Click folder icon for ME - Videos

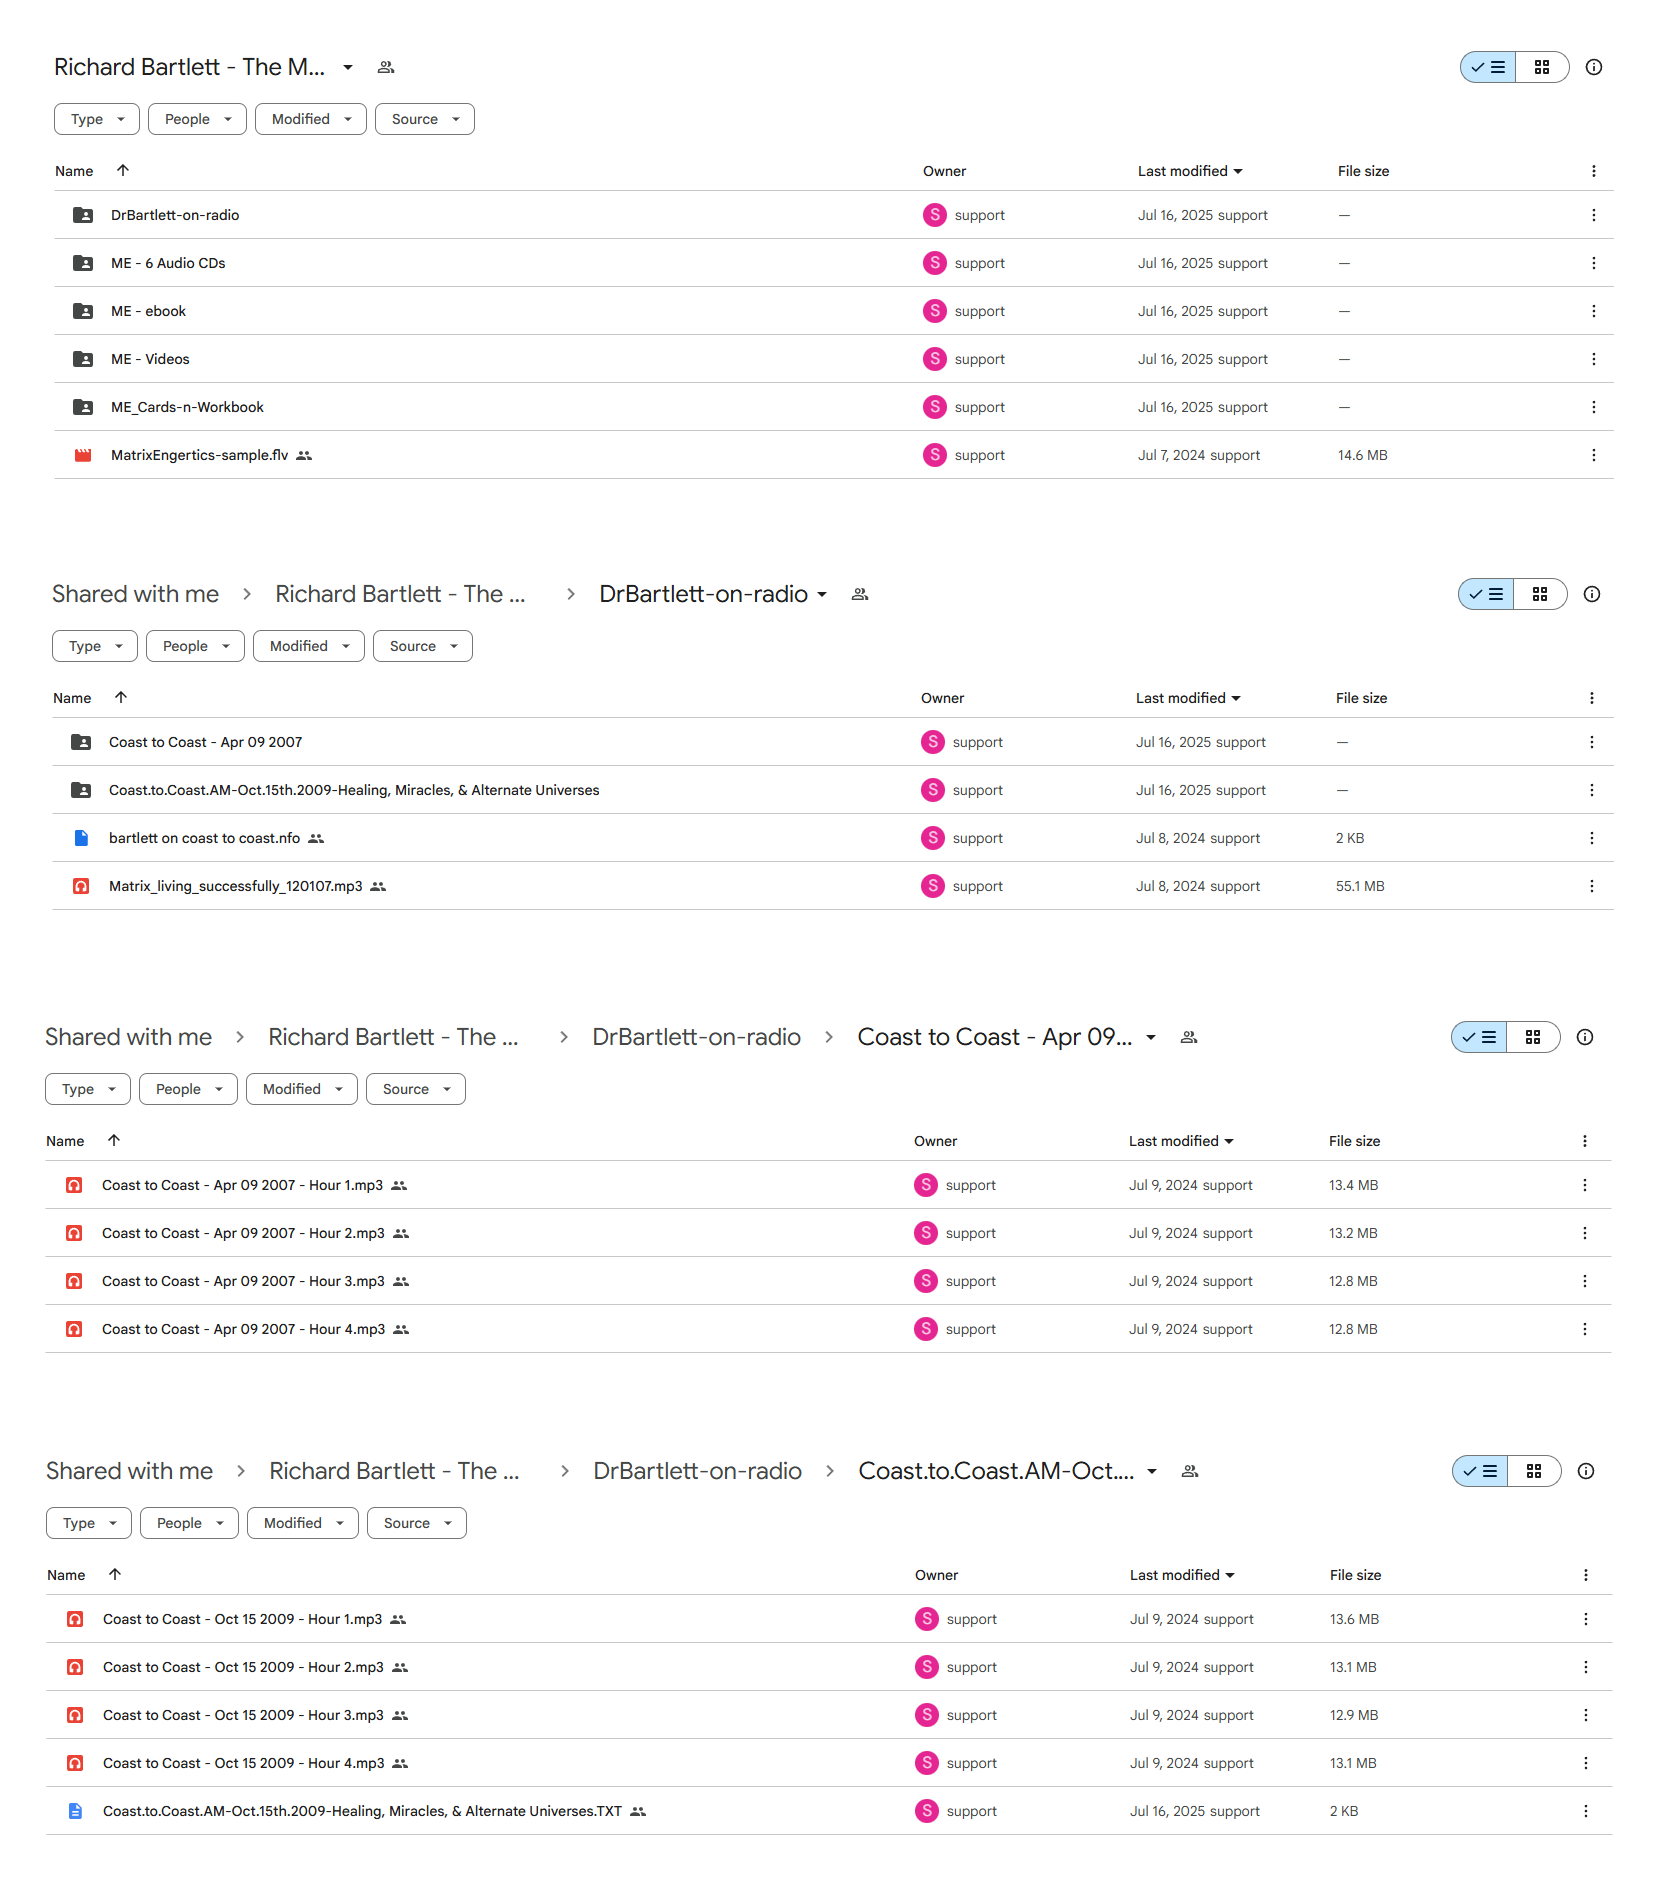coord(83,359)
